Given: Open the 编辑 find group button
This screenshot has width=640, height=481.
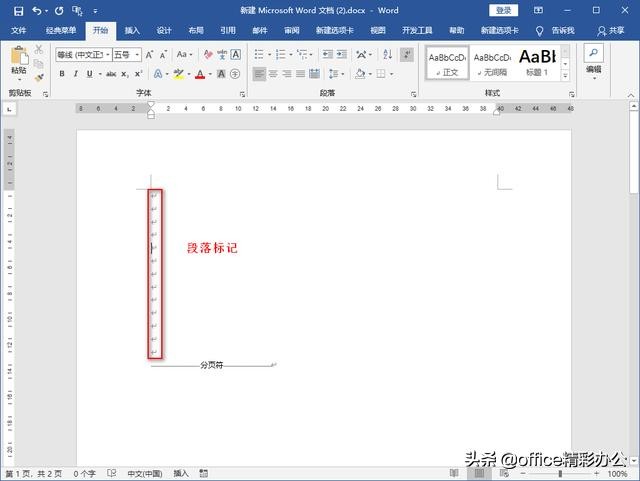Looking at the screenshot, I should (593, 62).
